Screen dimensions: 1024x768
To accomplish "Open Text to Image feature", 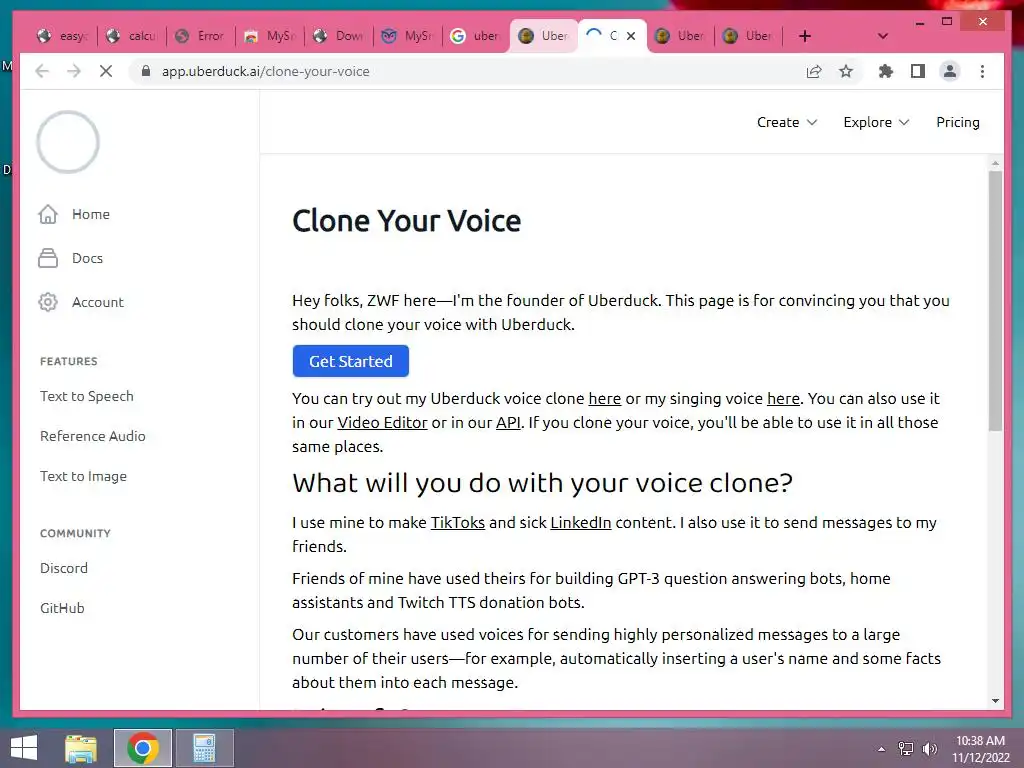I will tap(84, 476).
